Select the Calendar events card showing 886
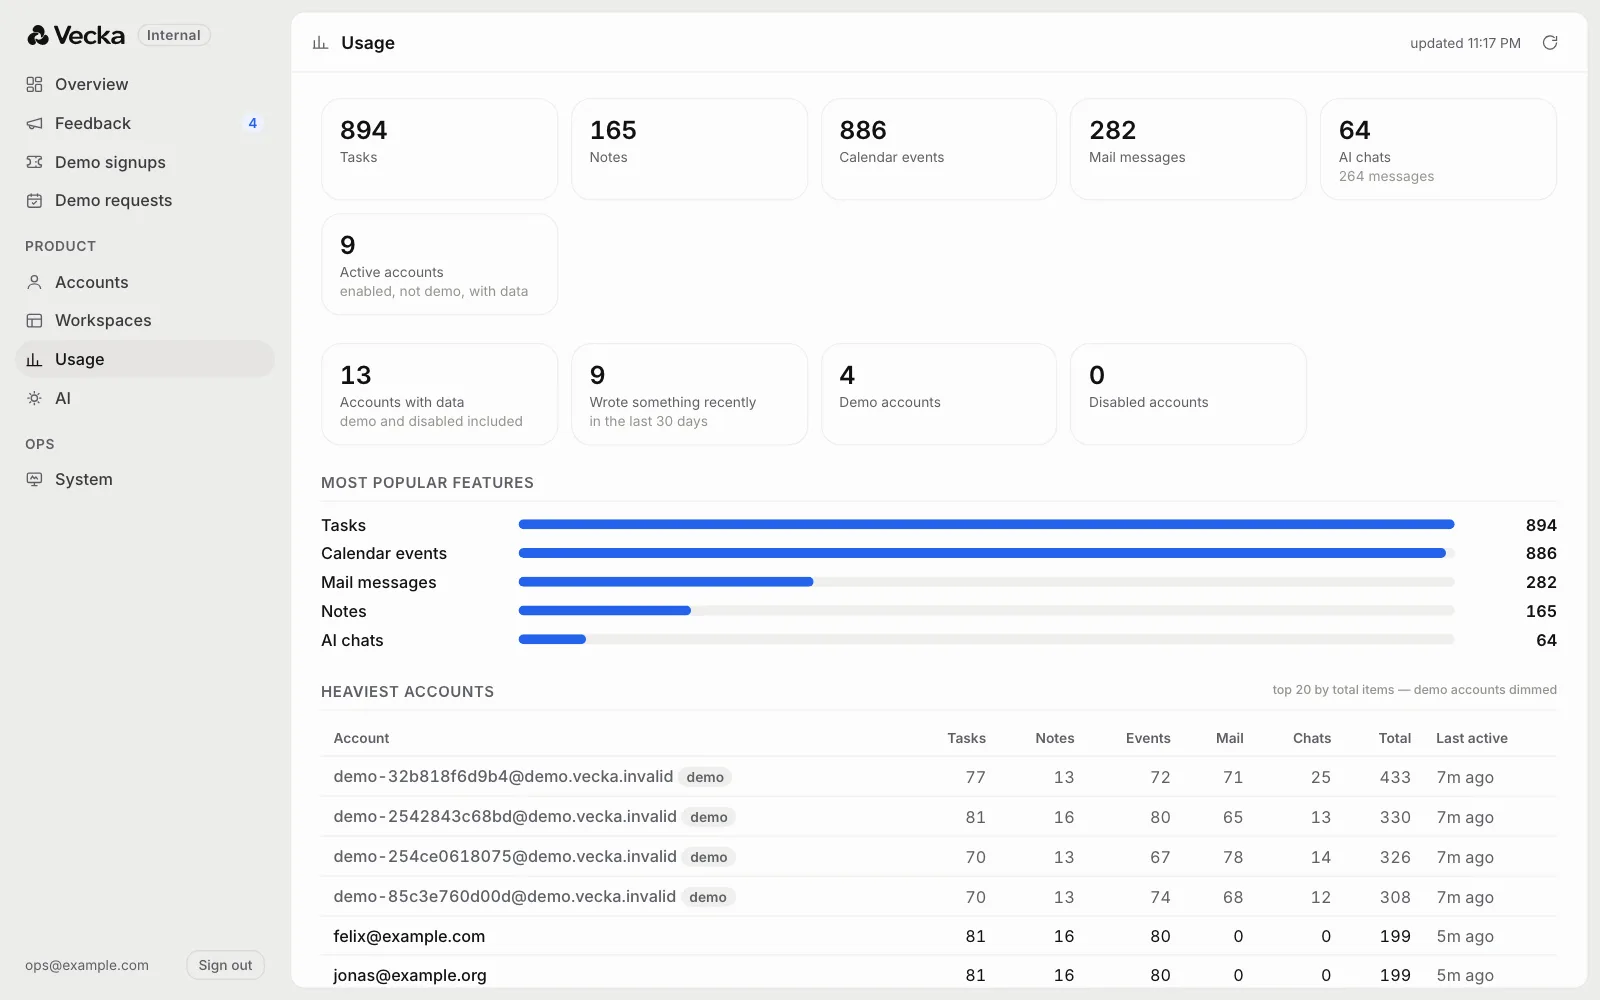1600x1000 pixels. (939, 149)
